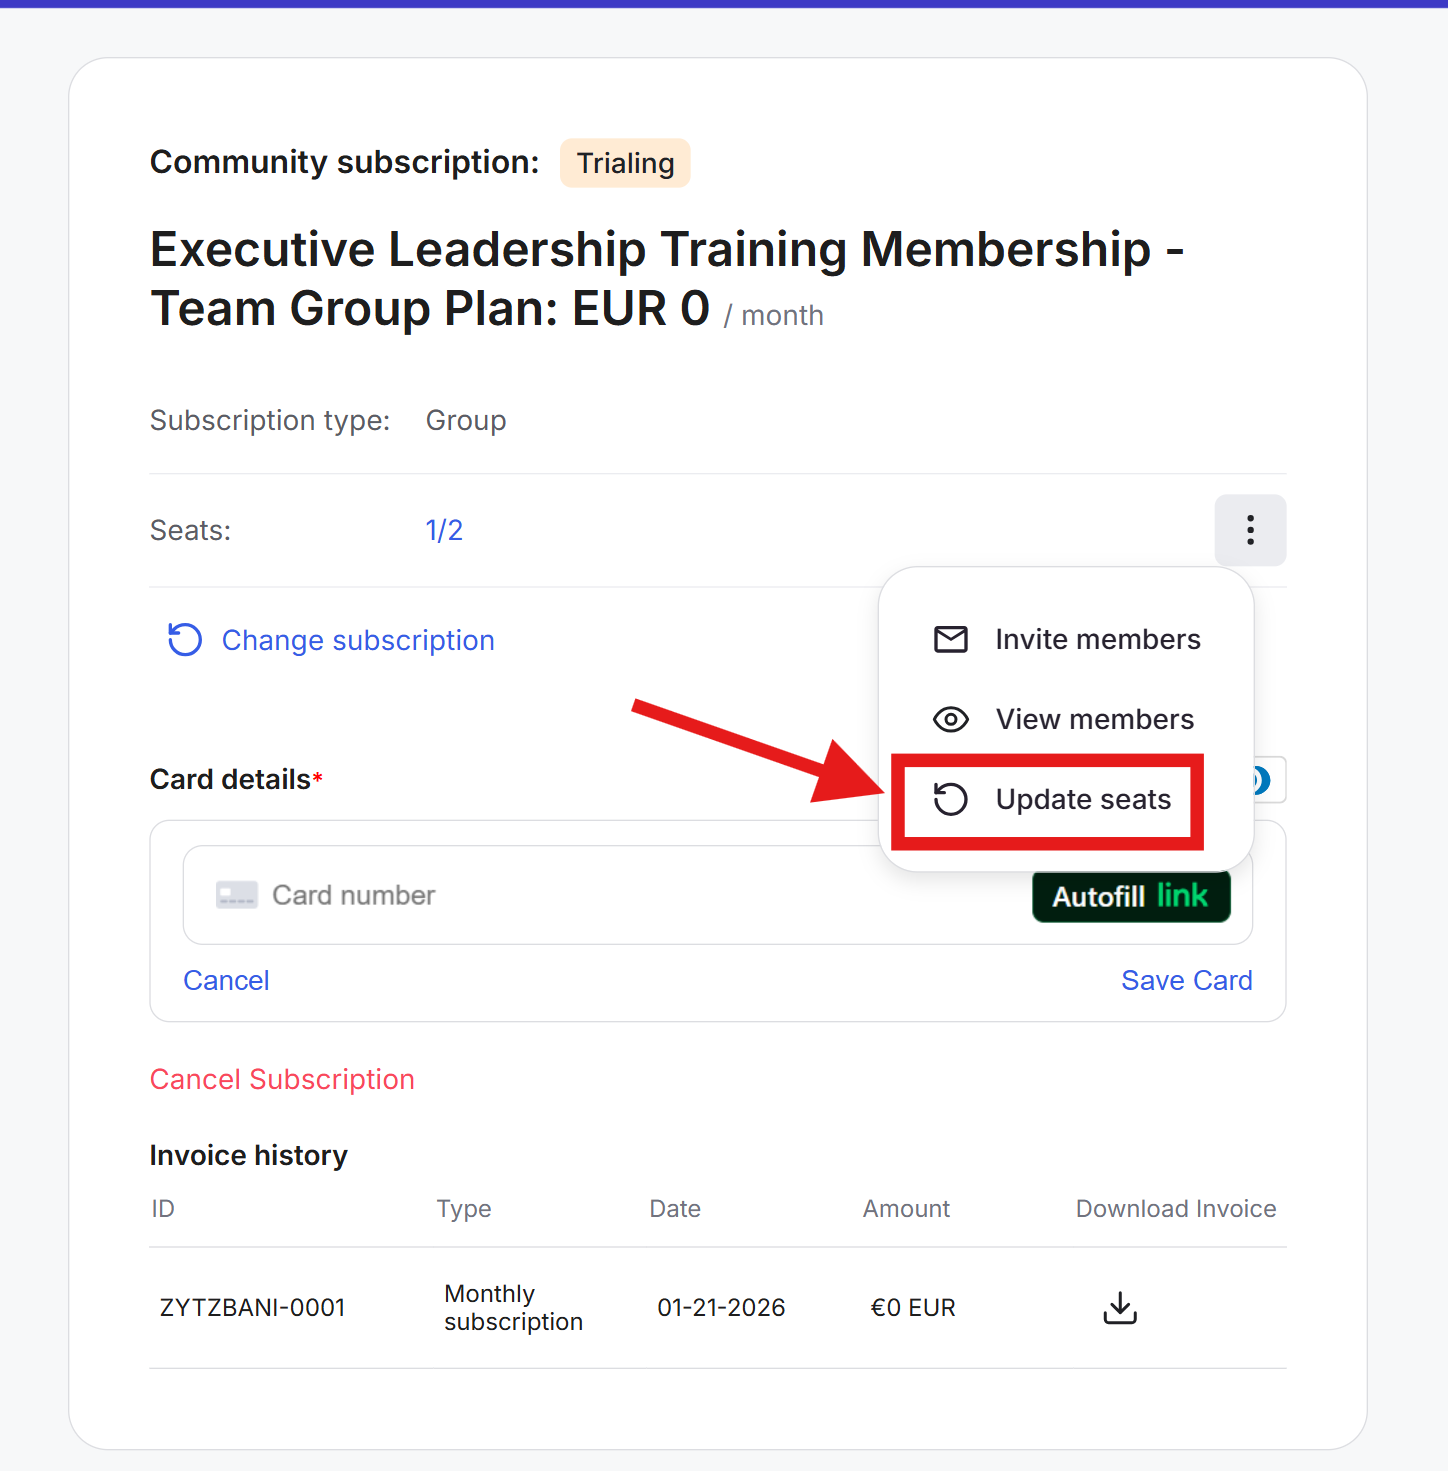1448x1471 pixels.
Task: Click the envelope icon for Invite members
Action: click(950, 640)
